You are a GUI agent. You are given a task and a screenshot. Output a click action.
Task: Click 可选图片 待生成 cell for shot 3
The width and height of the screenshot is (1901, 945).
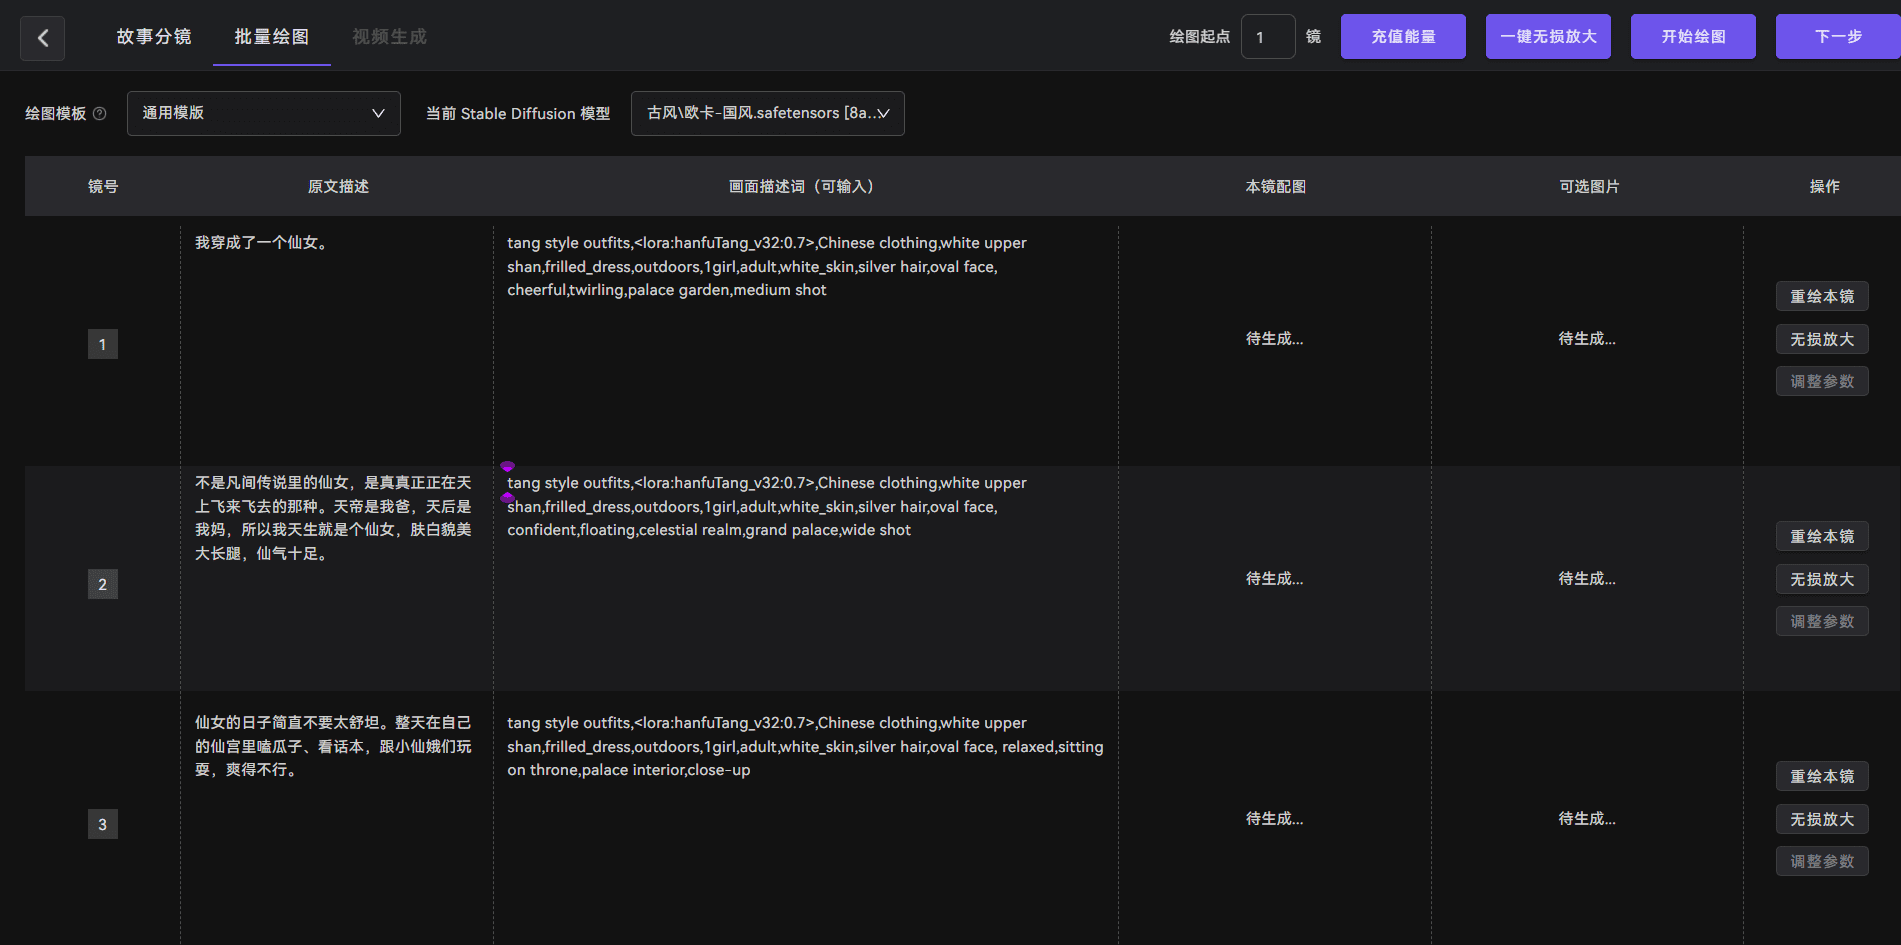click(x=1587, y=819)
